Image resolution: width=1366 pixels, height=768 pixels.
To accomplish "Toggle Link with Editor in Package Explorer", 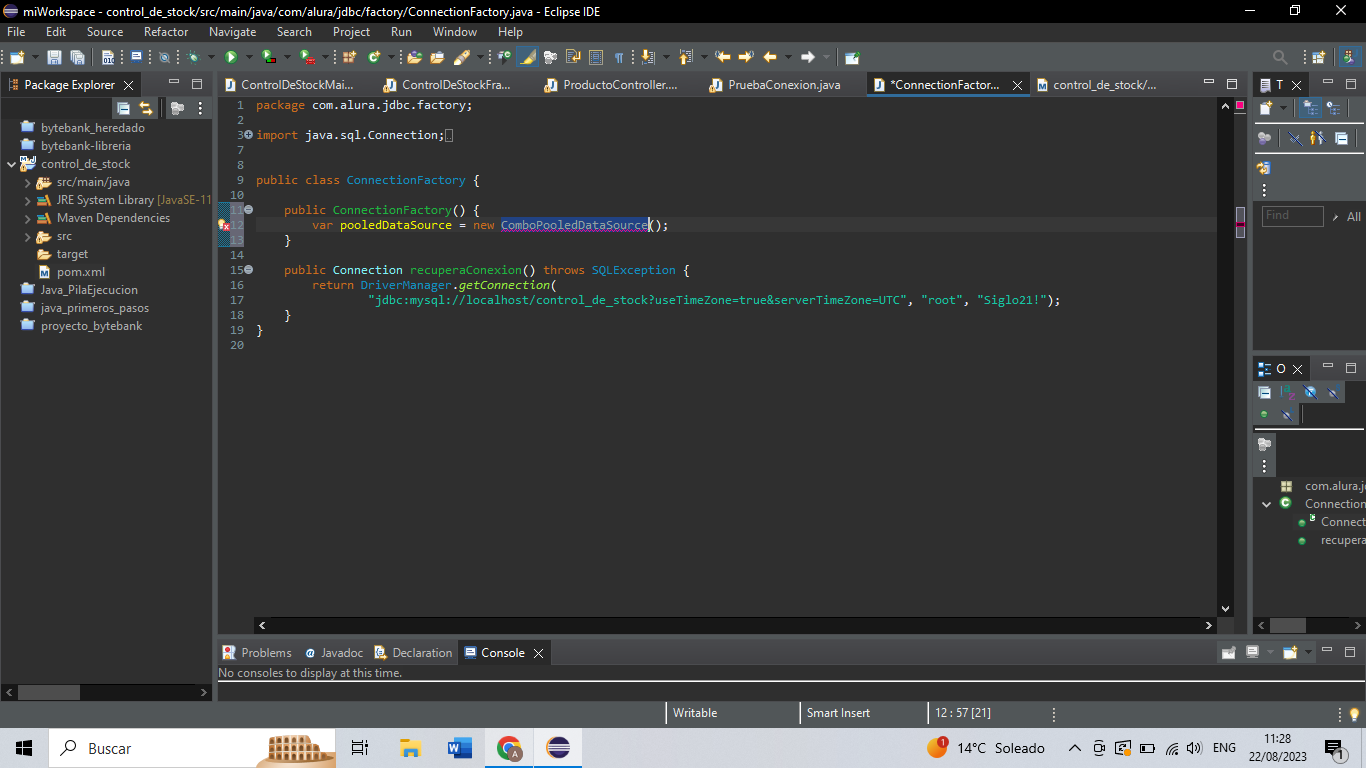I will coord(146,108).
